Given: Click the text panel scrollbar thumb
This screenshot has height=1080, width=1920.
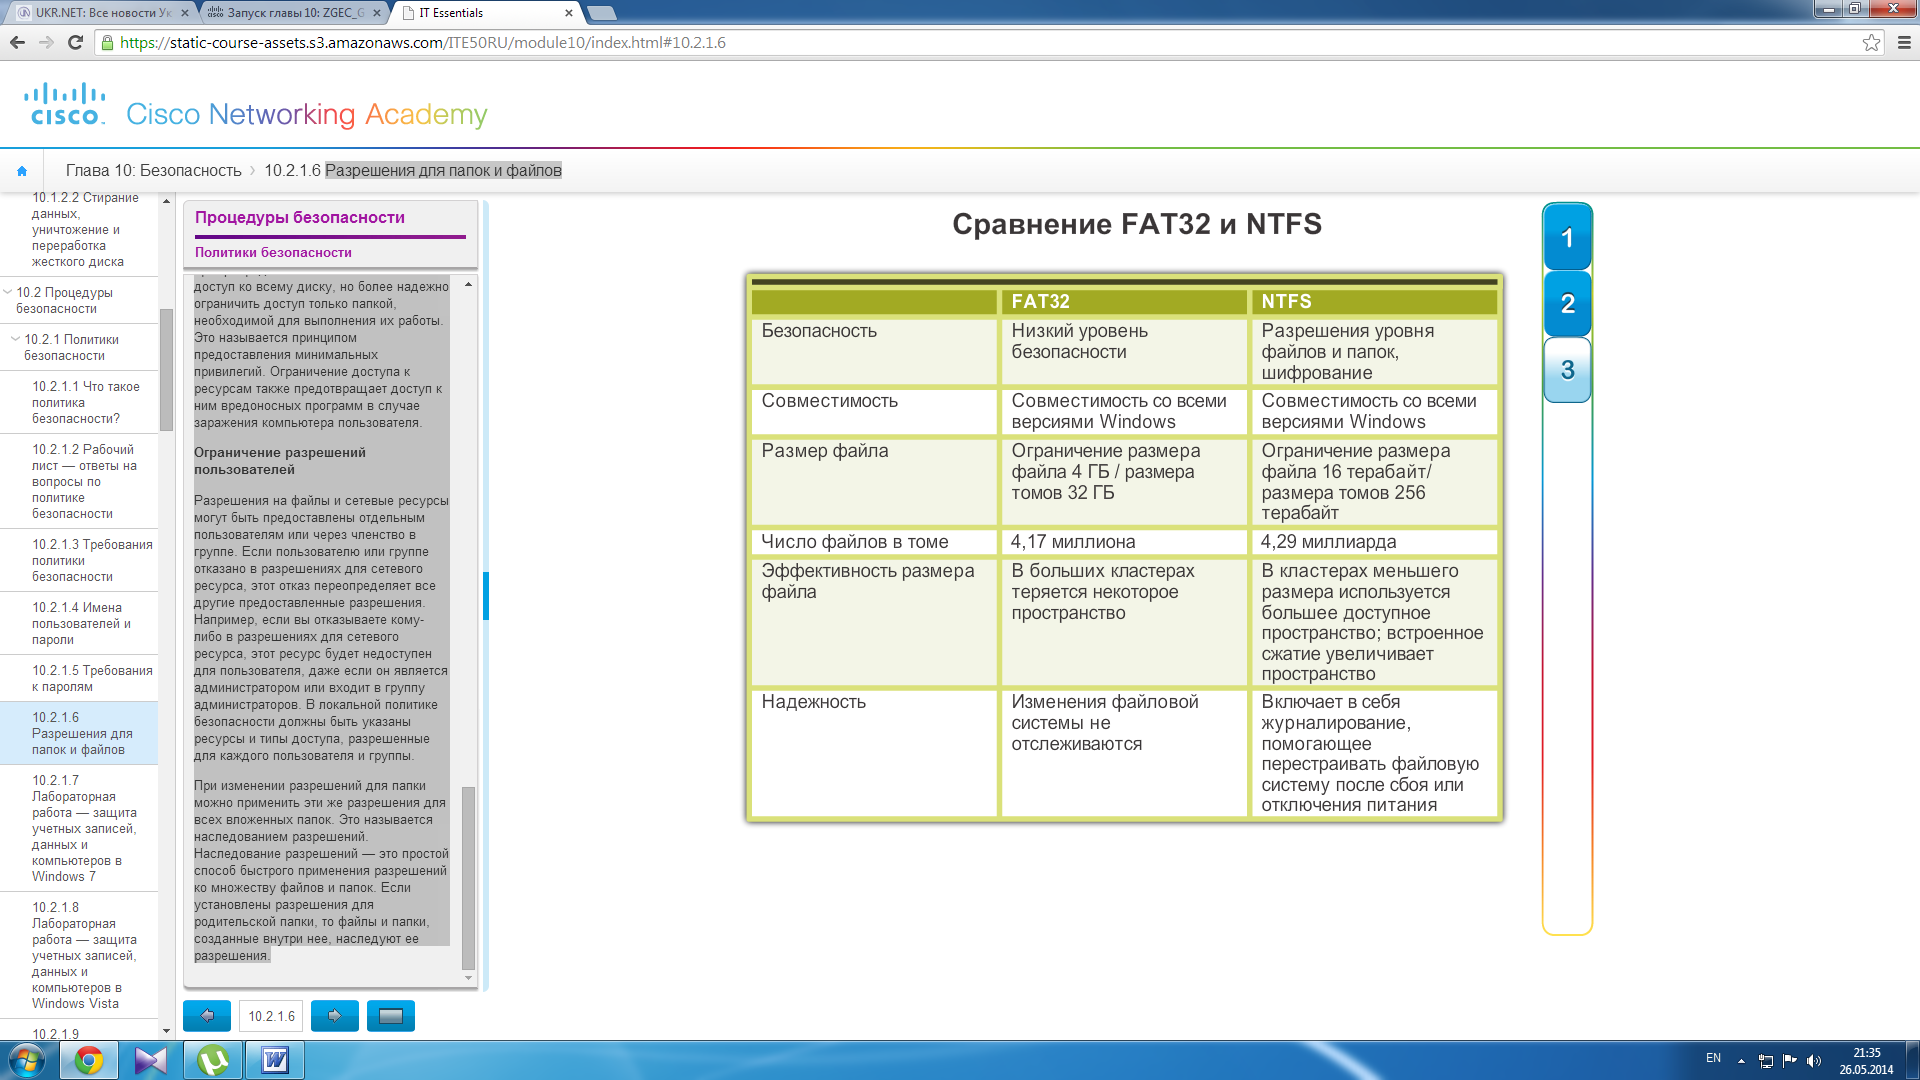Looking at the screenshot, I should [x=468, y=878].
